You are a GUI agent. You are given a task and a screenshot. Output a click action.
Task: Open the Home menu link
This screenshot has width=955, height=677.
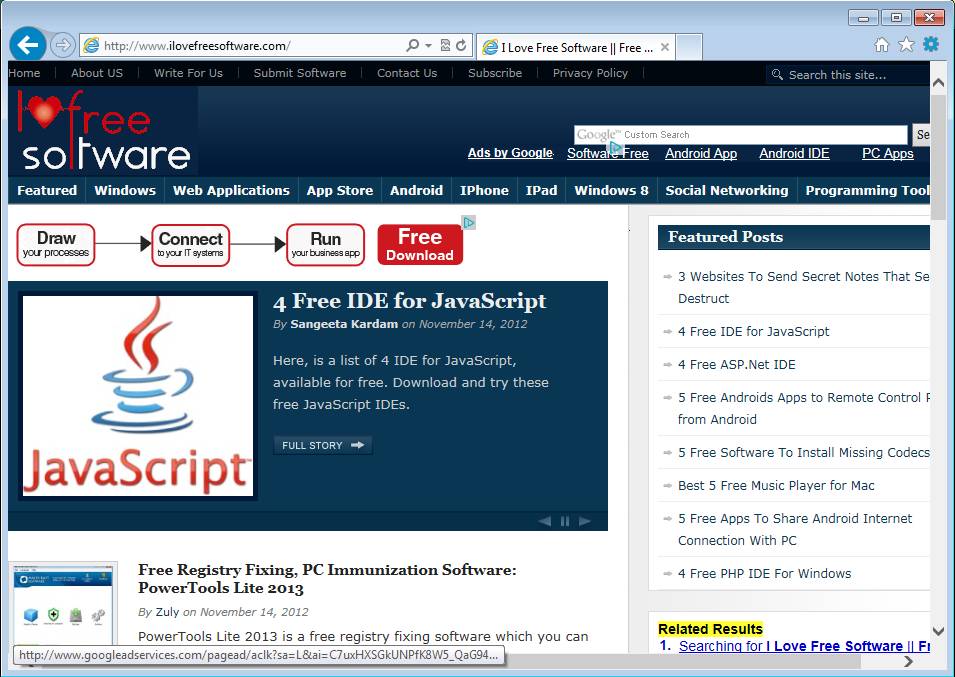pos(24,73)
